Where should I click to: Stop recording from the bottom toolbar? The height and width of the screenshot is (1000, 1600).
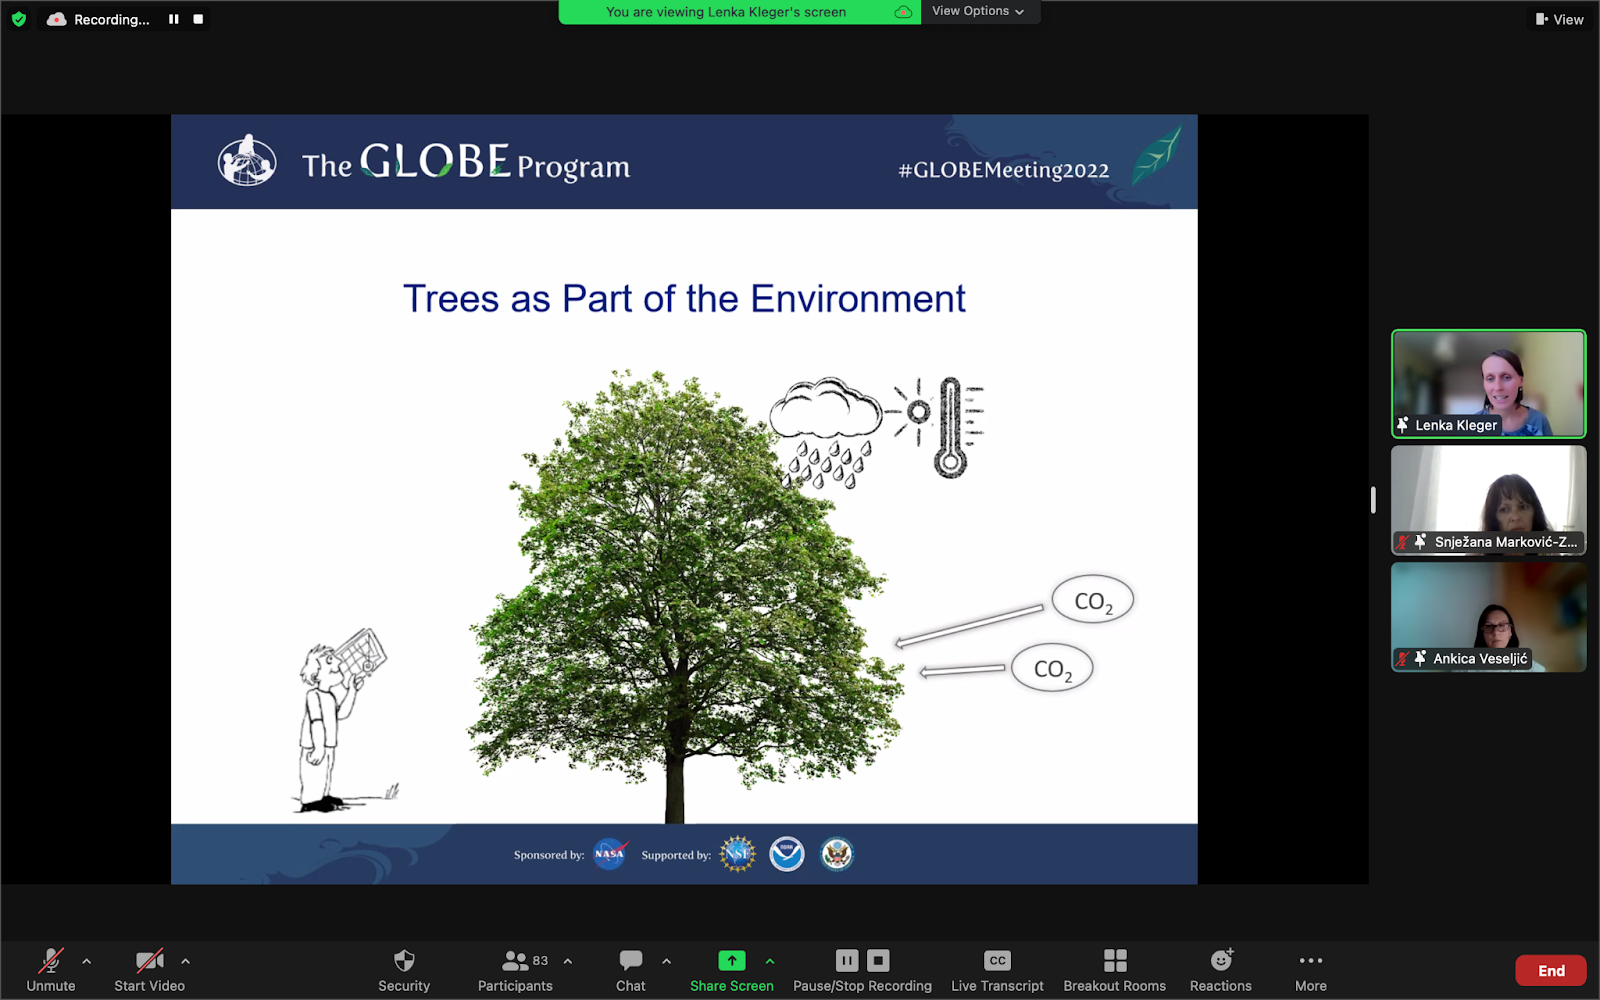(x=878, y=961)
